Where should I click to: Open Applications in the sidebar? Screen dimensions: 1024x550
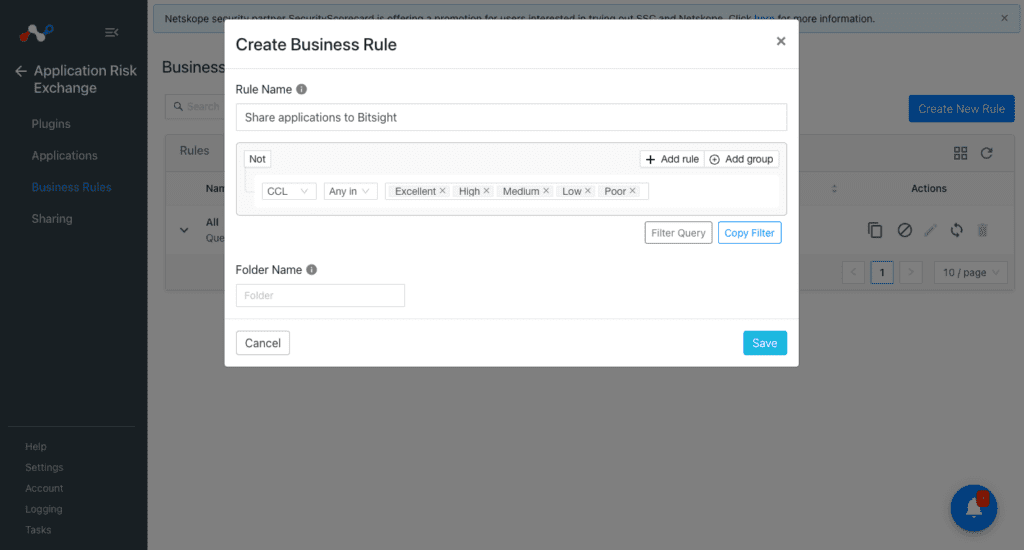click(x=65, y=155)
